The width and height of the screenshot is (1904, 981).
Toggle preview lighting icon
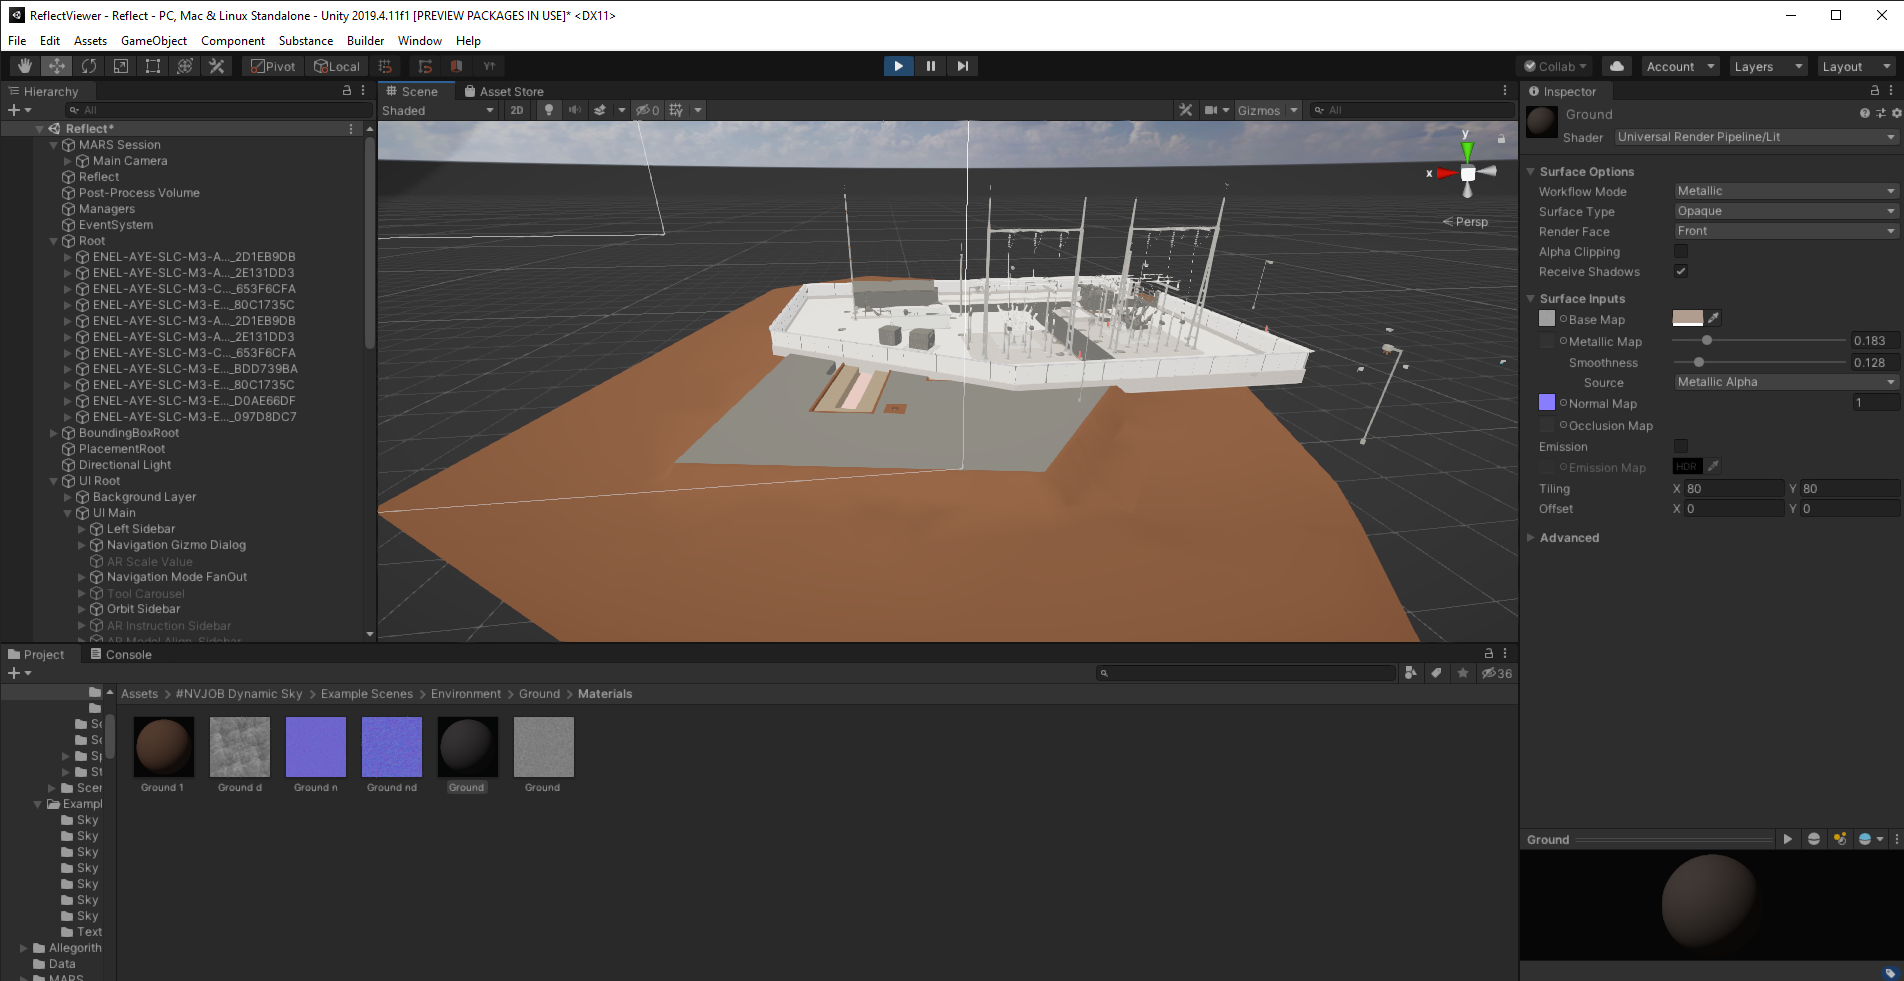(1840, 839)
